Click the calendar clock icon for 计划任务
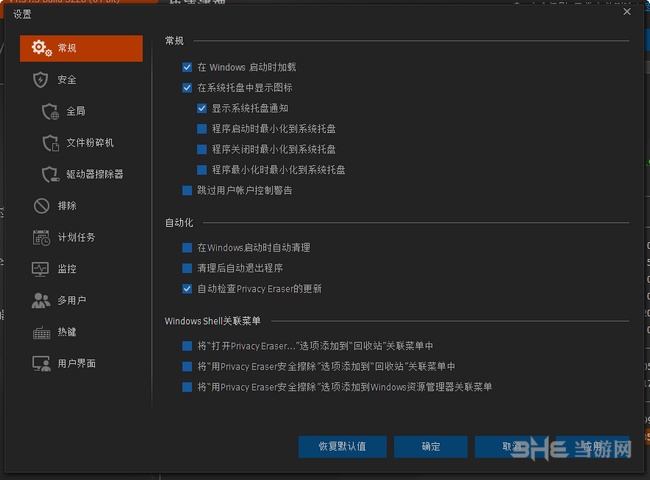The width and height of the screenshot is (650, 480). [x=41, y=237]
